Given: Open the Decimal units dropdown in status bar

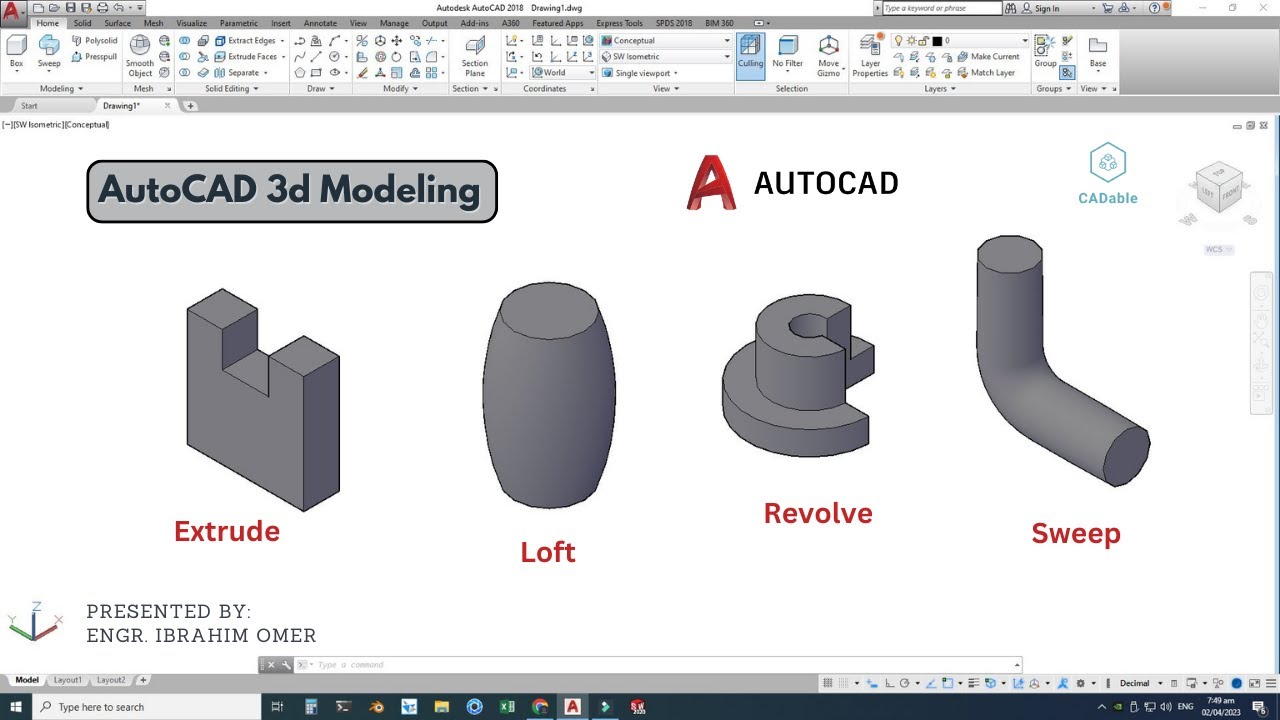Looking at the screenshot, I should click(x=1140, y=683).
